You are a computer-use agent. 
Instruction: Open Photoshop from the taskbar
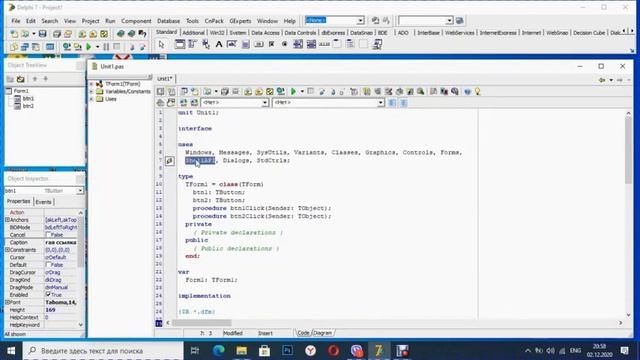(287, 351)
